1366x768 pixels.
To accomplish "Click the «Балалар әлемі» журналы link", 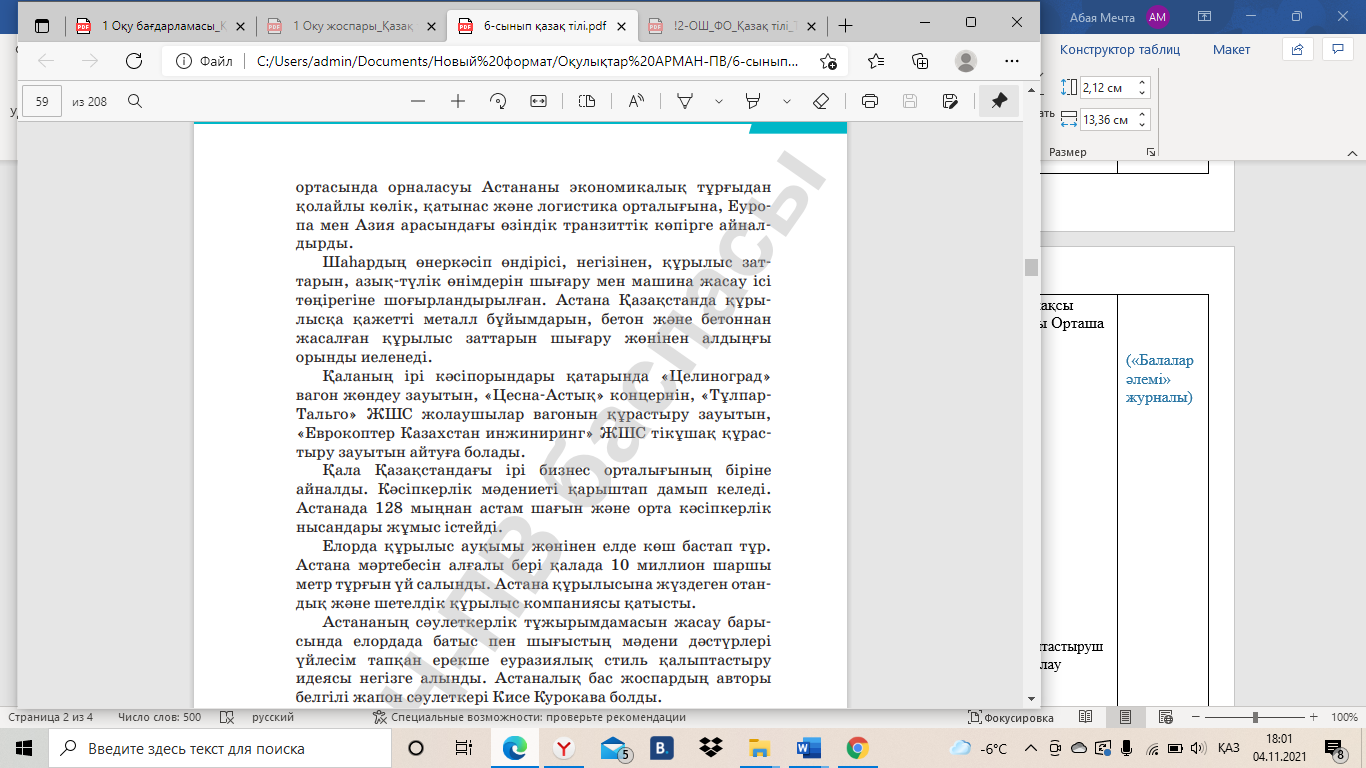I will click(x=1160, y=379).
